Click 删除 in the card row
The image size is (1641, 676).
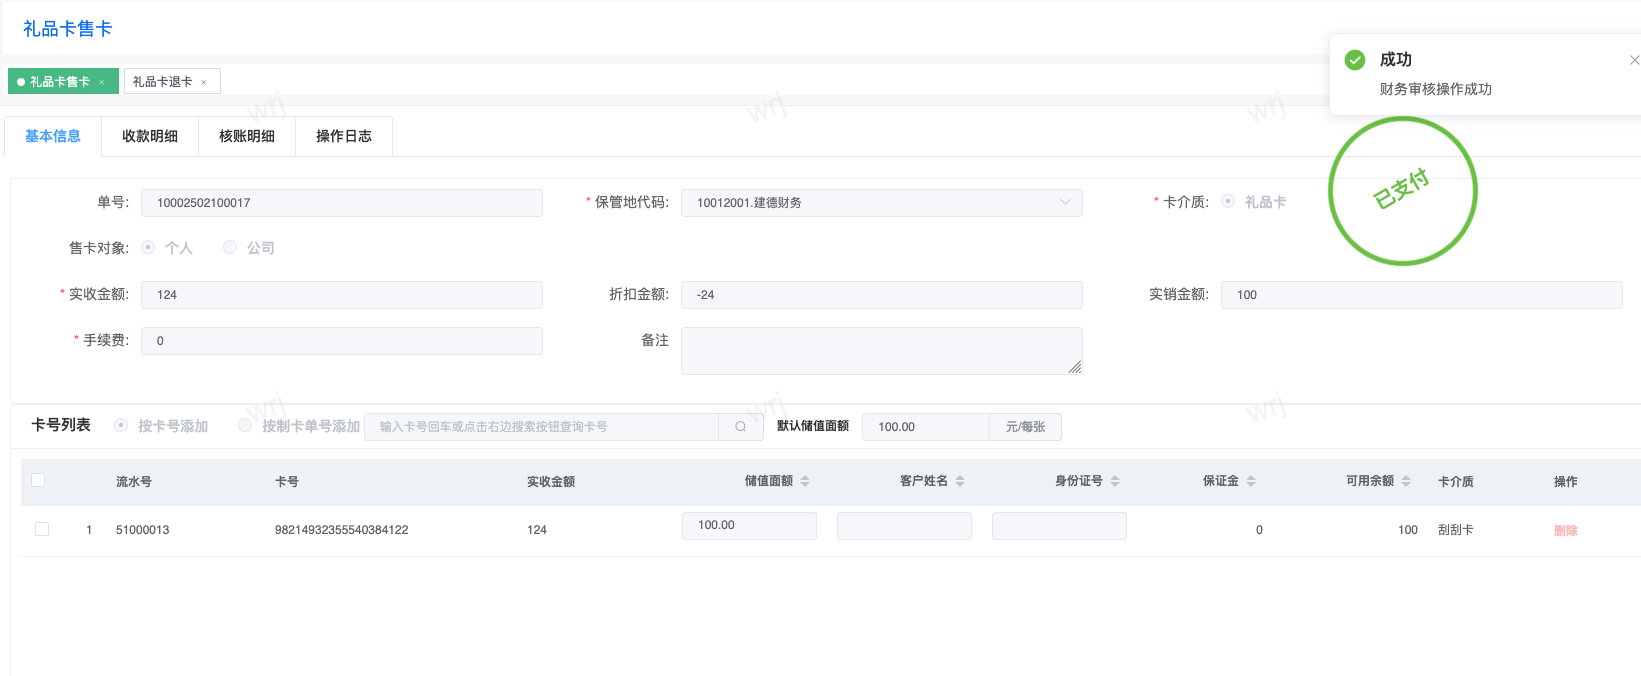point(1565,530)
